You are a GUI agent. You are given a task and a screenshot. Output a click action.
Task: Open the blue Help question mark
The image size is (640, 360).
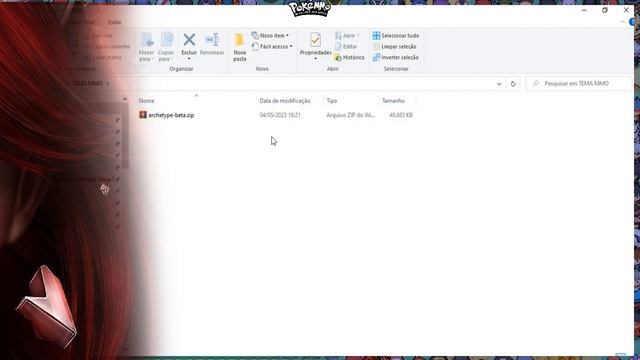point(633,22)
